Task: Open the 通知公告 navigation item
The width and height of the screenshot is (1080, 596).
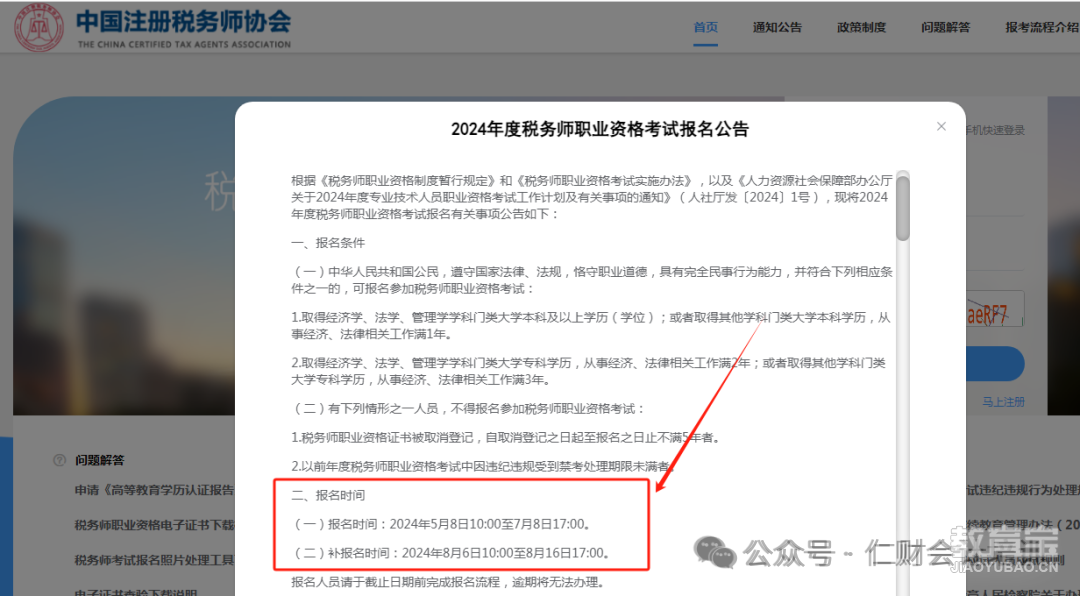Action: [x=777, y=28]
